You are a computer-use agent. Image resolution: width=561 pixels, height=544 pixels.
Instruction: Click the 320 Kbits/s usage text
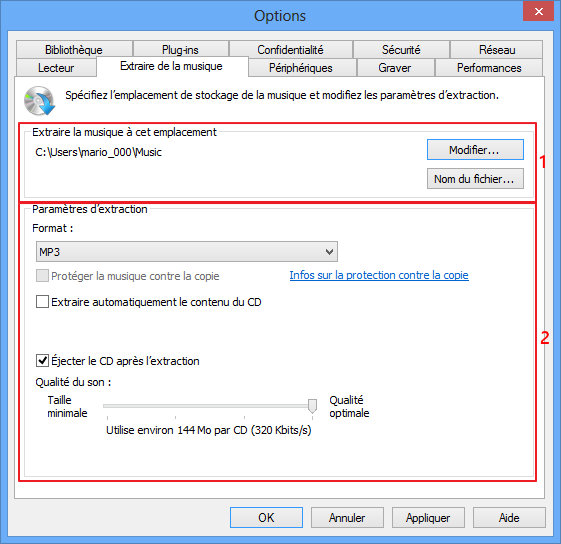209,430
